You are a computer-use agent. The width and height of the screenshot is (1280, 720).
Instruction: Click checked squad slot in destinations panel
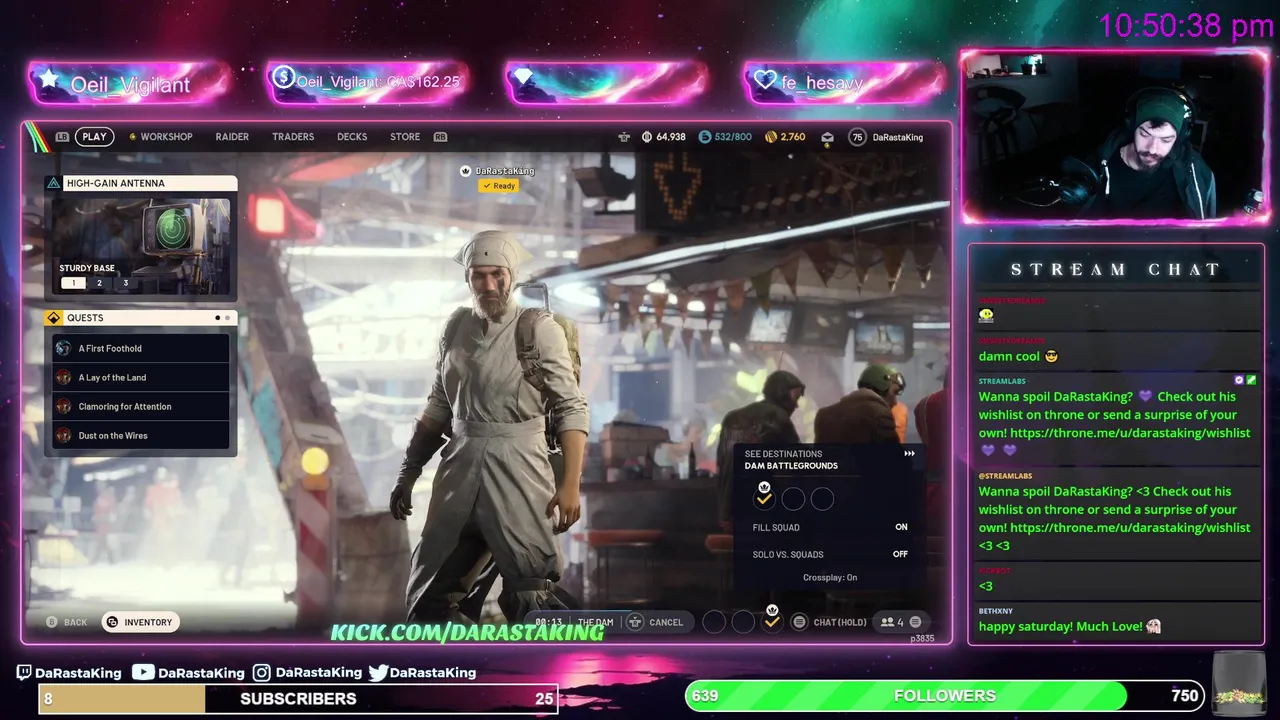click(x=764, y=498)
